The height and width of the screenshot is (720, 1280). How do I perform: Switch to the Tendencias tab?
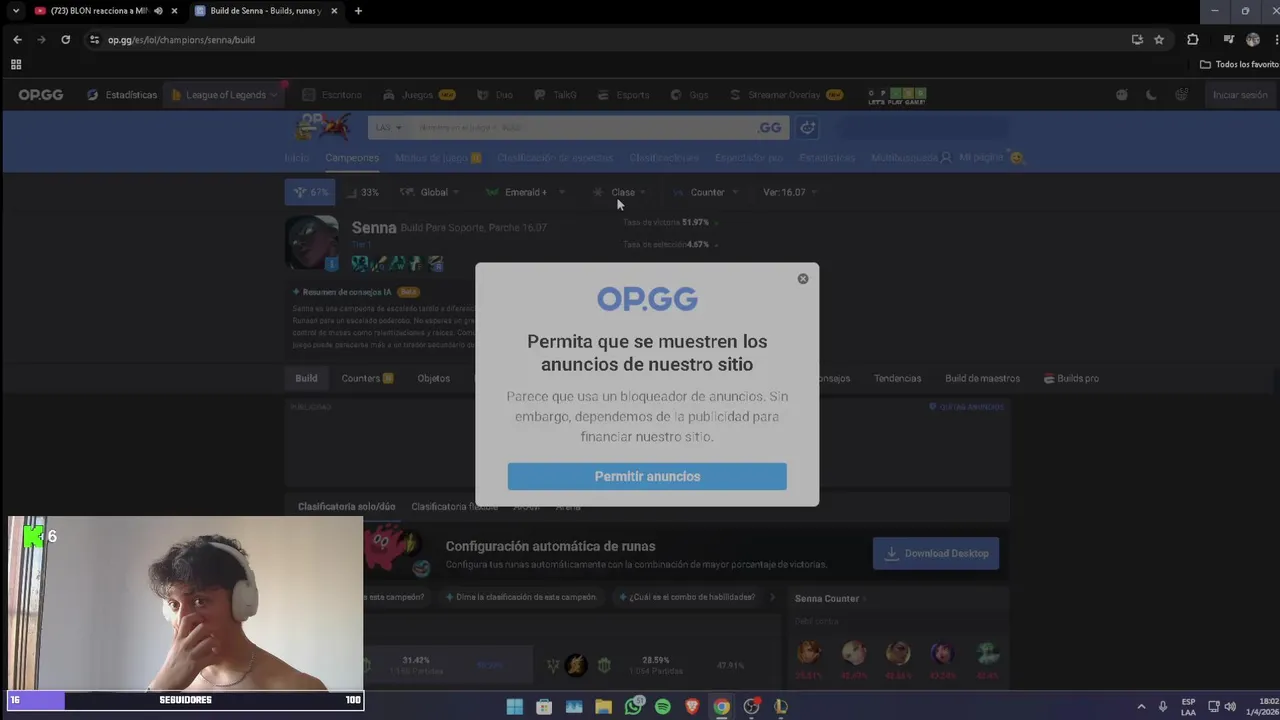click(x=898, y=378)
